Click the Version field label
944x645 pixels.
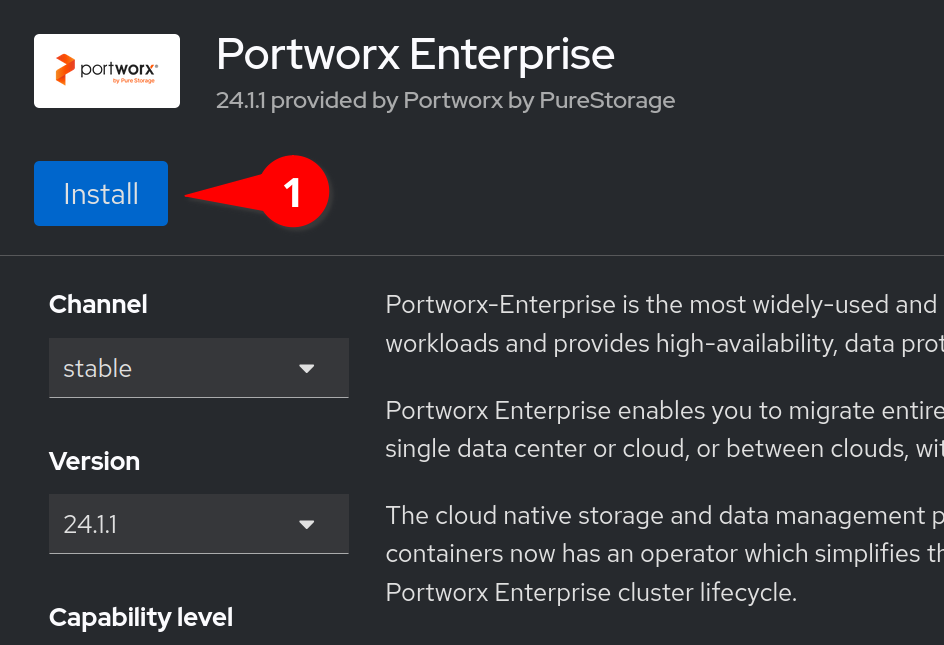pos(94,461)
